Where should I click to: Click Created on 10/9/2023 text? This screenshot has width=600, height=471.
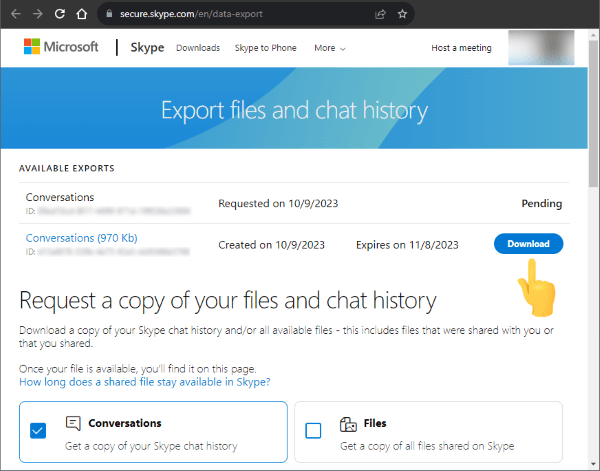tap(271, 245)
